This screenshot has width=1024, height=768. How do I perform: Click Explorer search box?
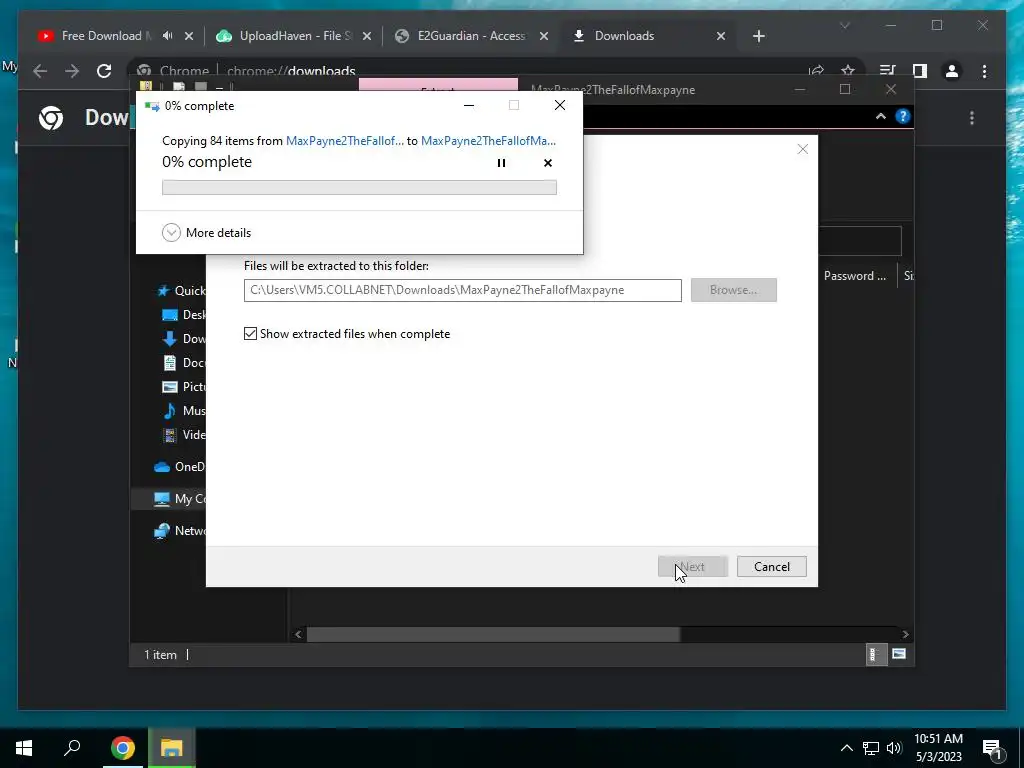pyautogui.click(x=859, y=241)
